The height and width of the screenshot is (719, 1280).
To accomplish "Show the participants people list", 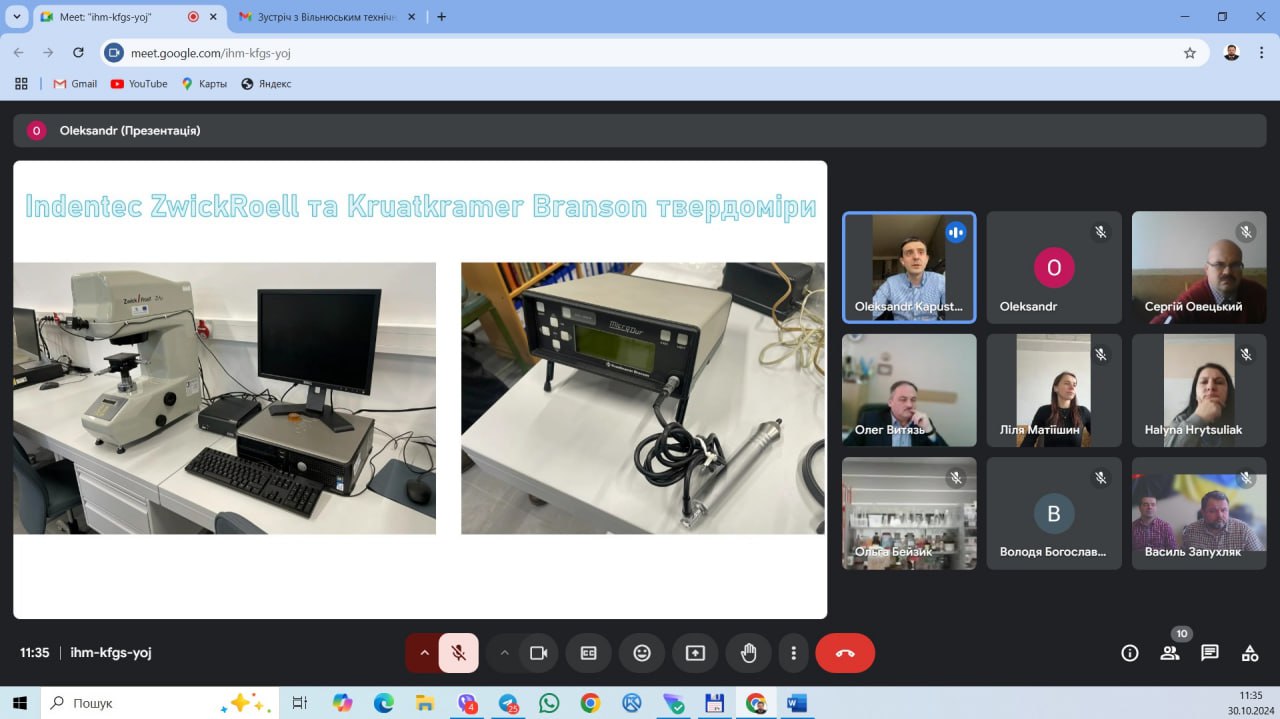I will point(1169,653).
